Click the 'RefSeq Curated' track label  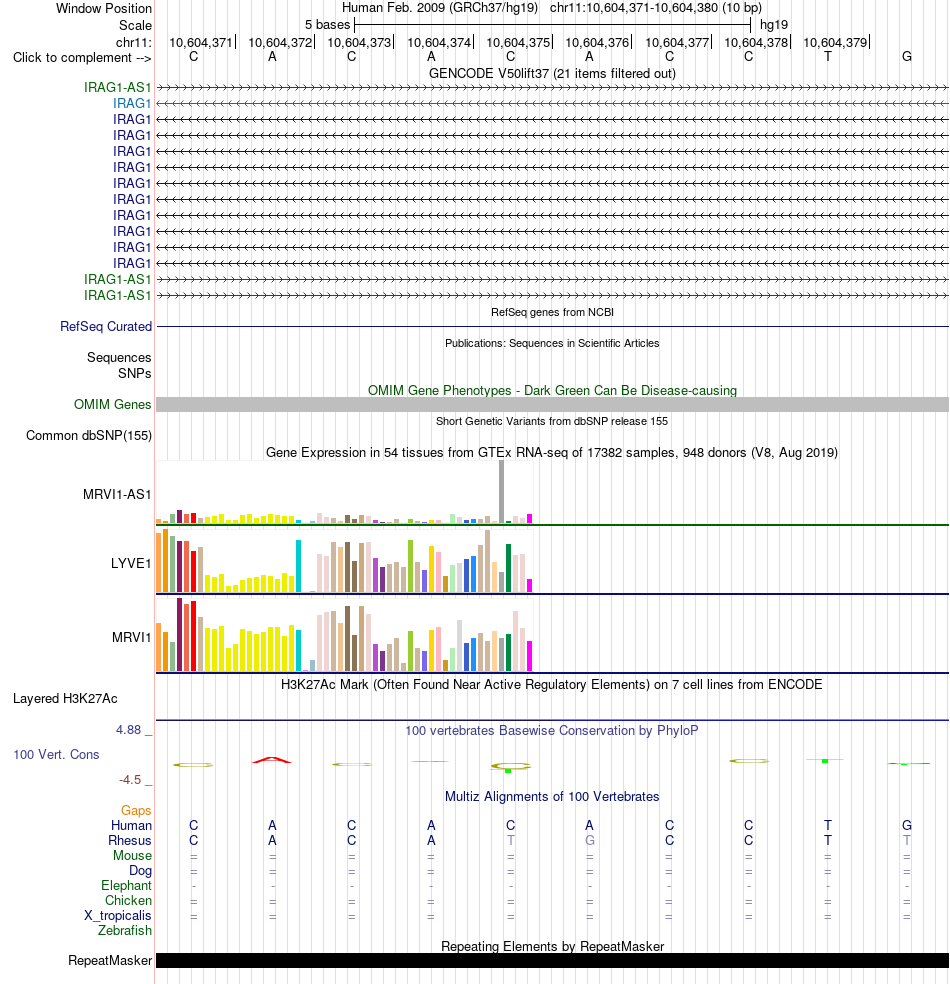[106, 326]
